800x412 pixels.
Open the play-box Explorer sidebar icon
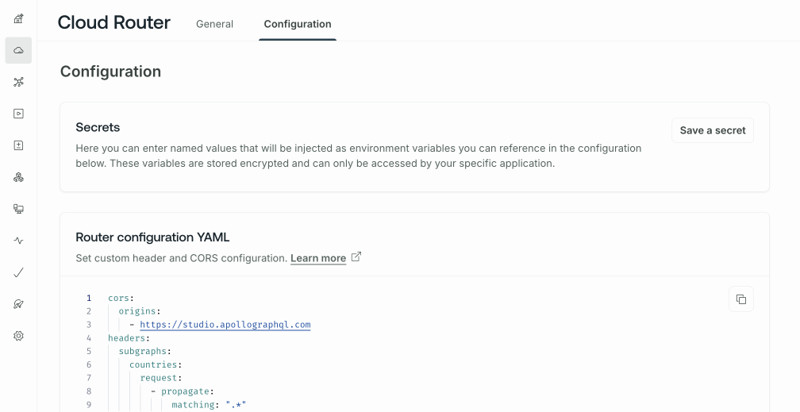18,114
